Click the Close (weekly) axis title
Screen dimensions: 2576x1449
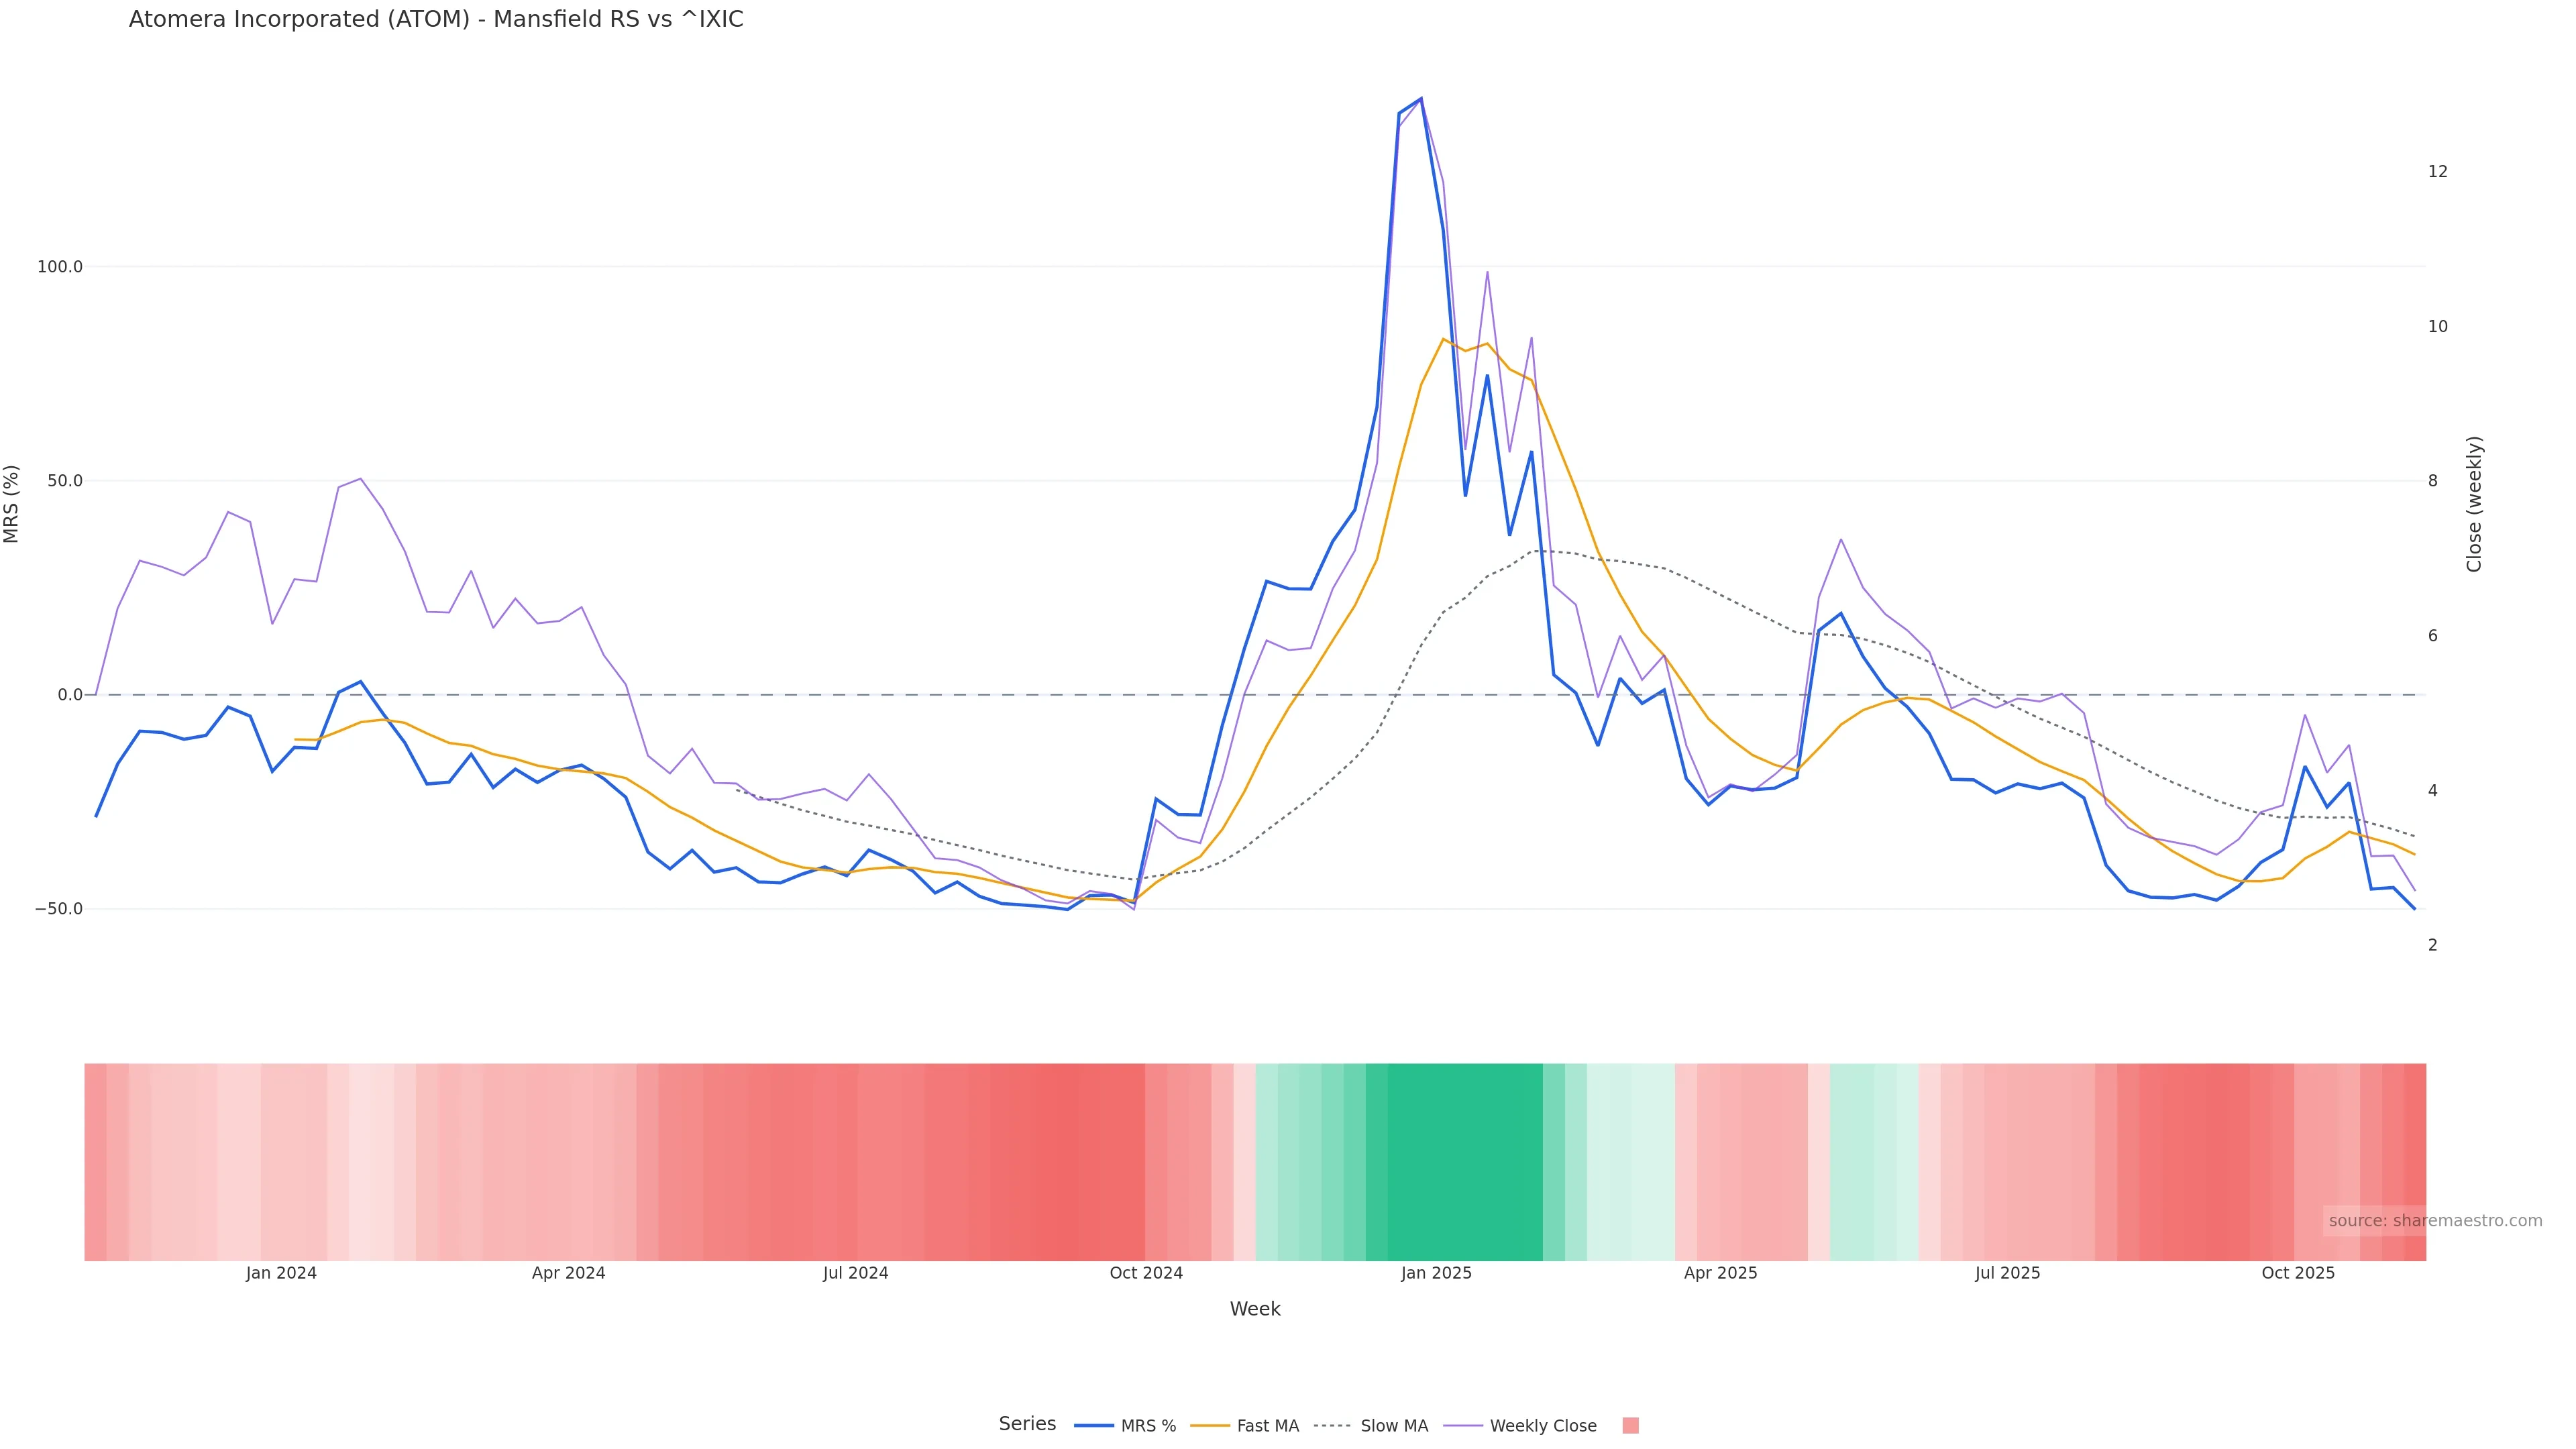2474,504
